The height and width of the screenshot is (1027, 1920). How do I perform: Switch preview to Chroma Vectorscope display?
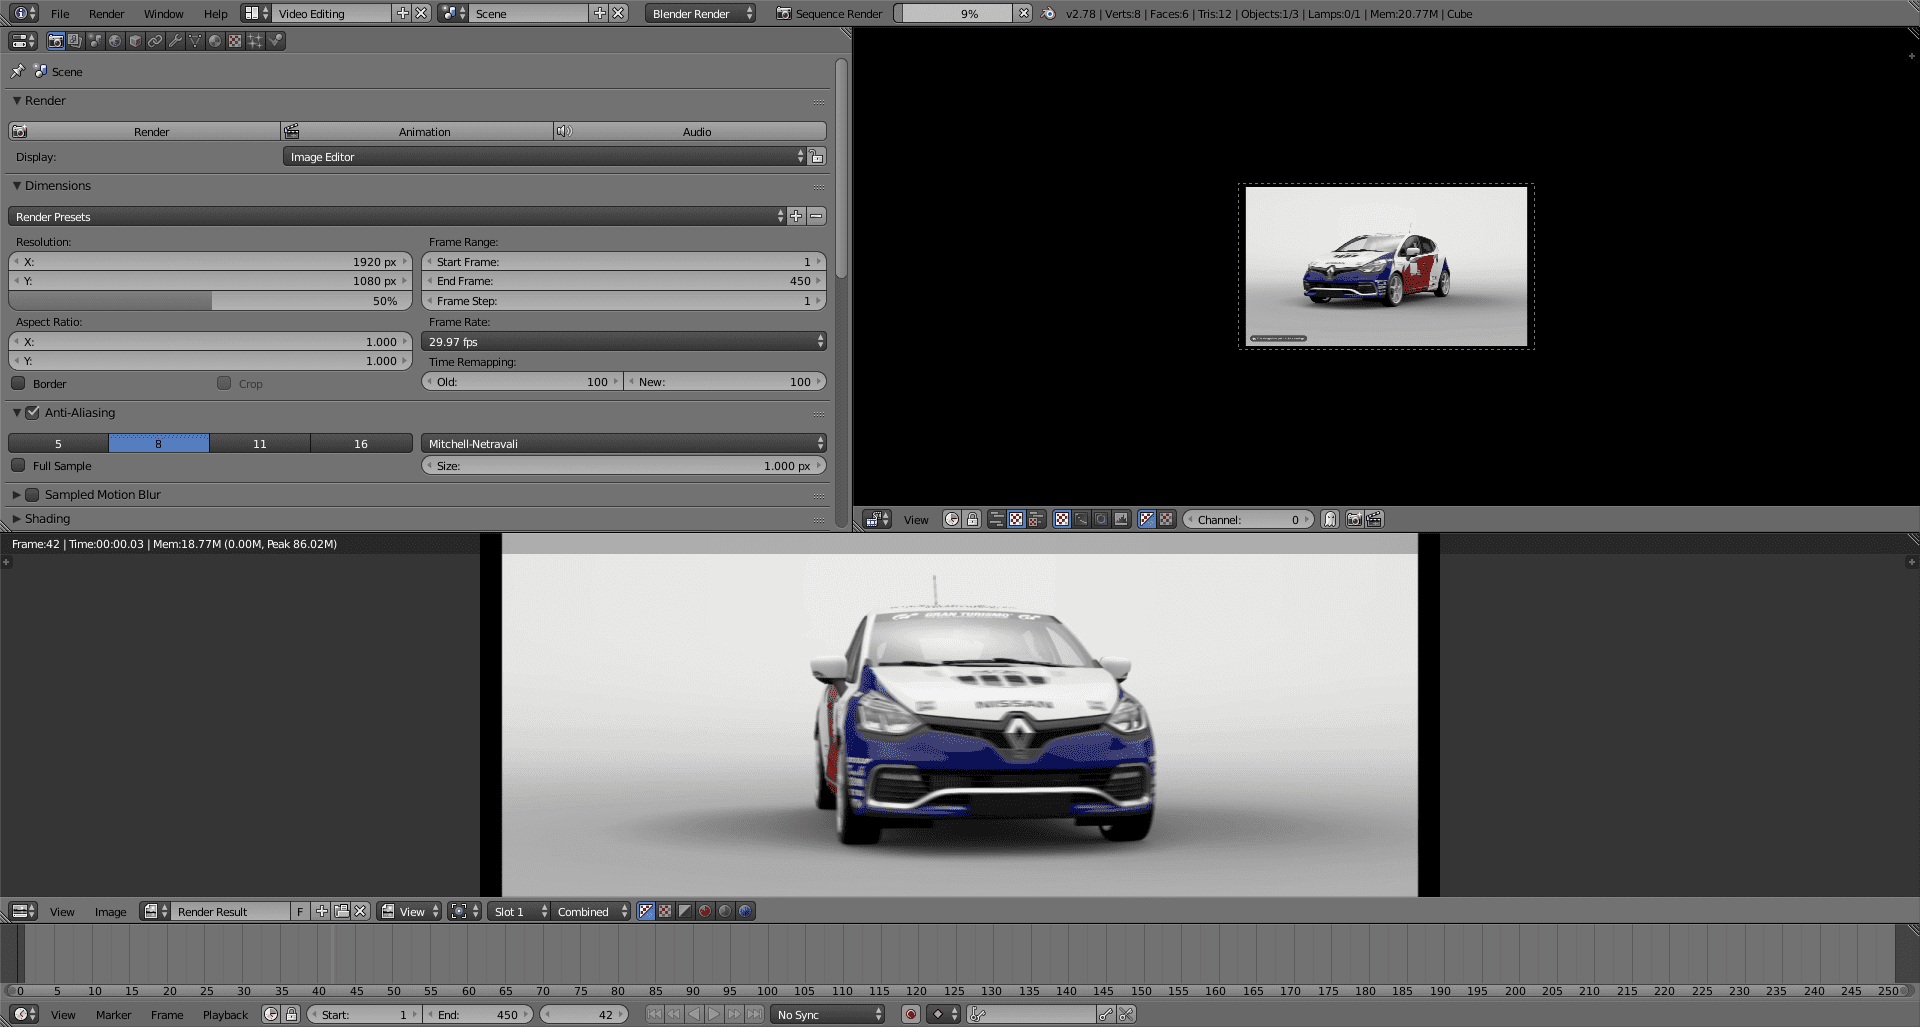coord(1101,519)
